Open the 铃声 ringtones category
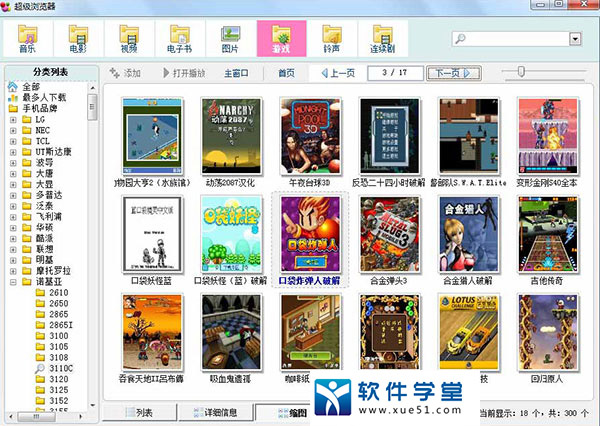 click(332, 39)
